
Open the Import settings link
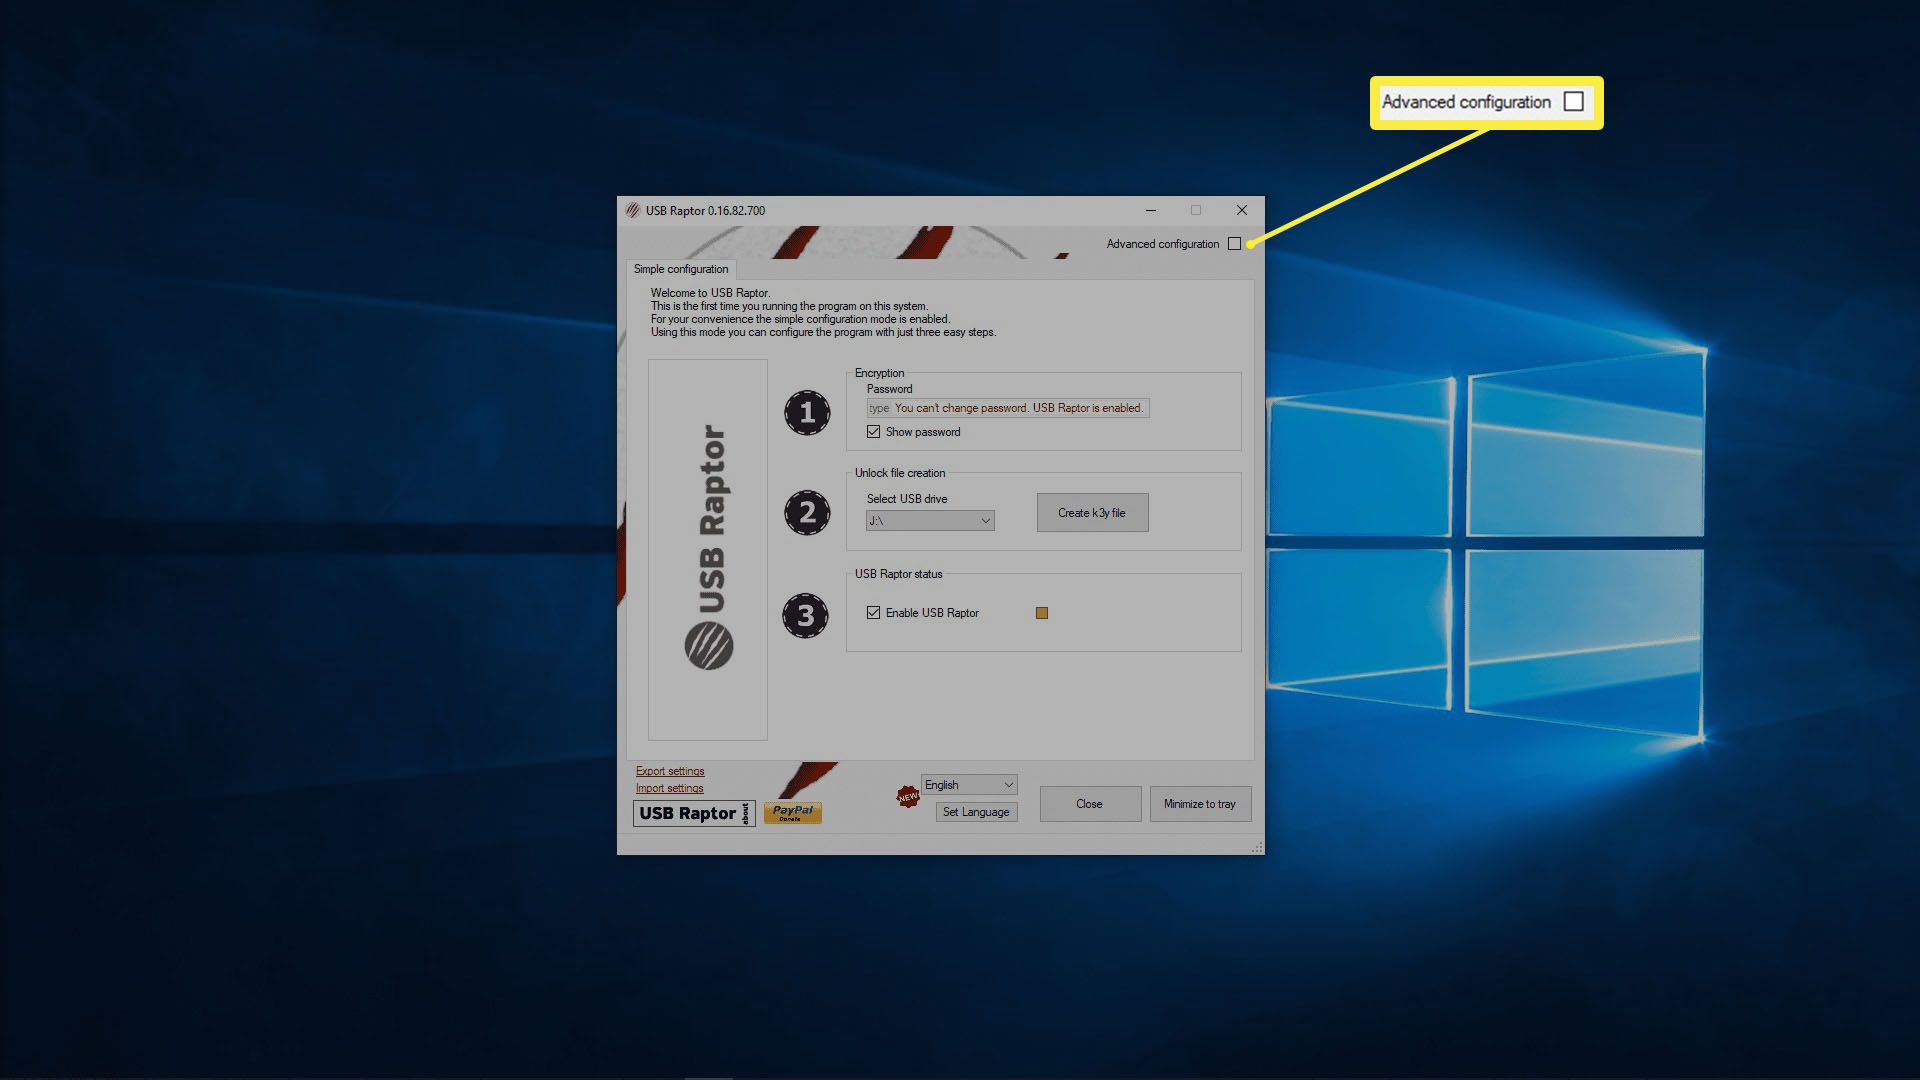pos(669,788)
